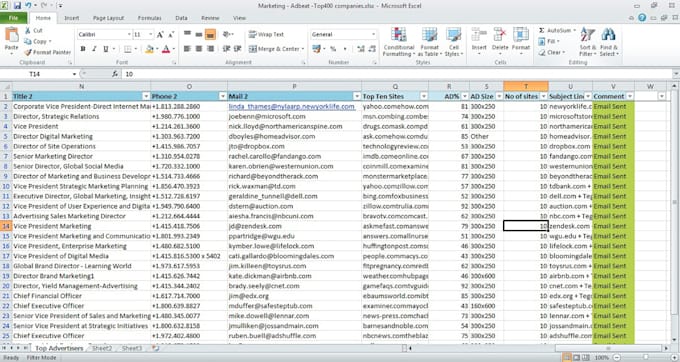Viewport: 680px width, 362px height.
Task: Switch to Normal view in status bar
Action: [567, 358]
